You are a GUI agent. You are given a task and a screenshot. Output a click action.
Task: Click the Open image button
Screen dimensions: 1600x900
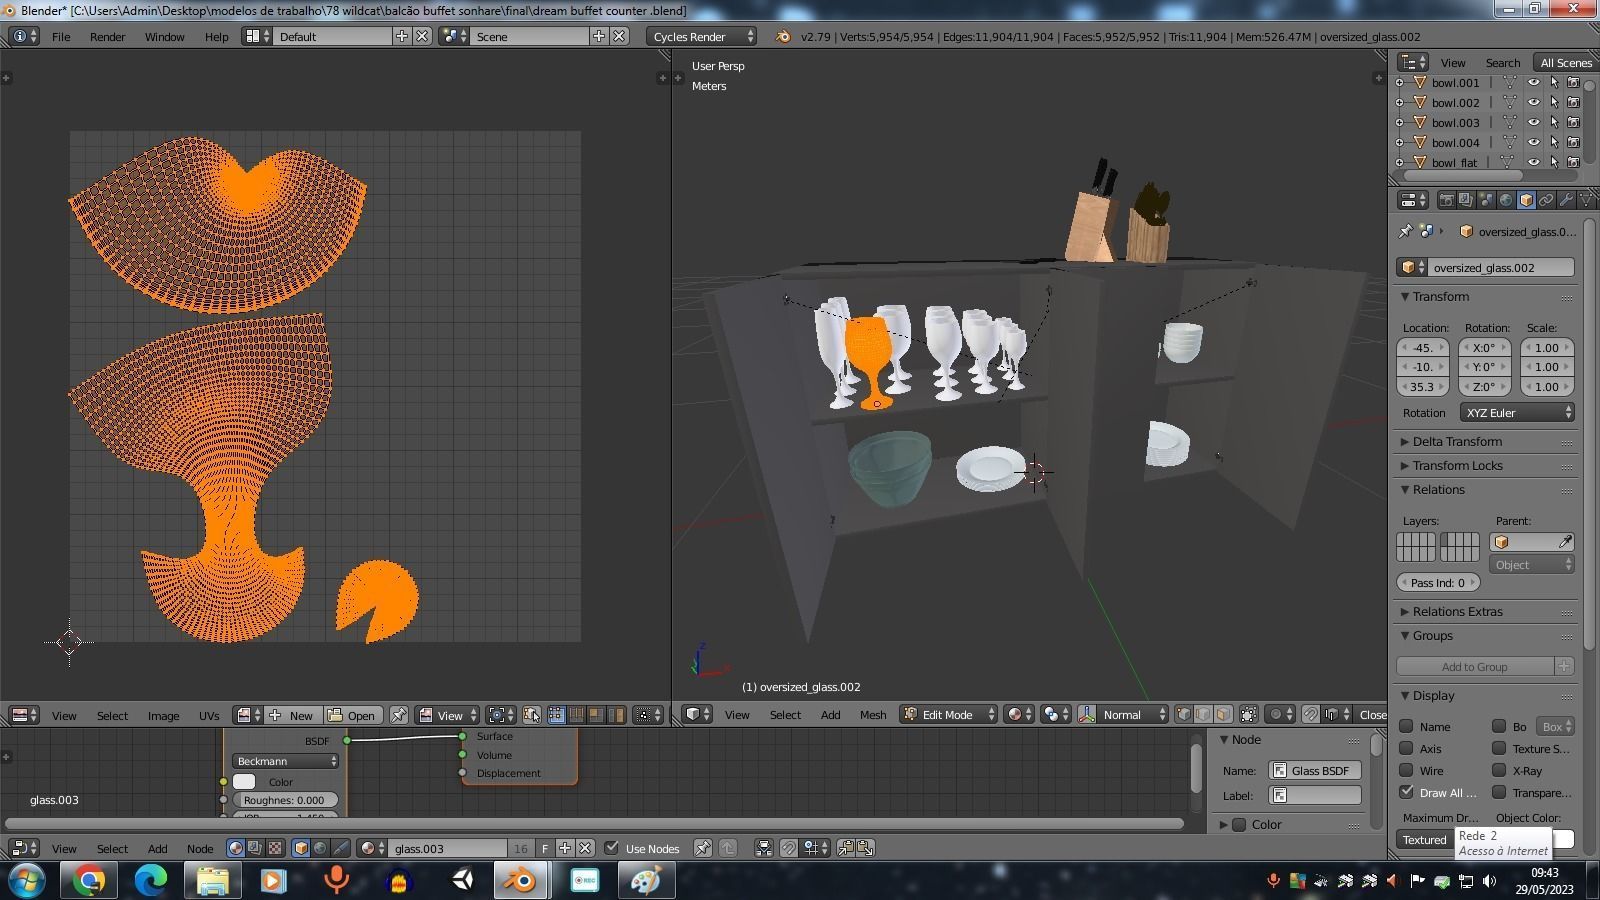pos(352,715)
